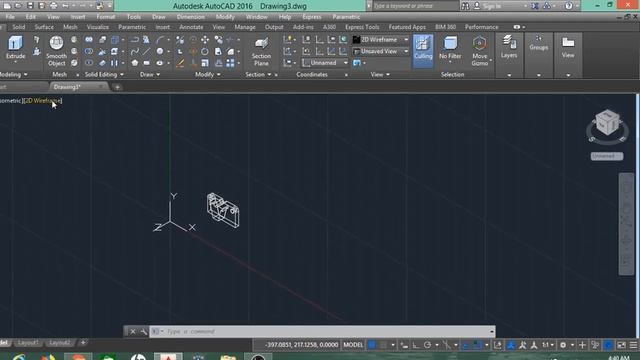This screenshot has height=360, width=640.
Task: Select the Extrude tool
Action: click(x=16, y=48)
